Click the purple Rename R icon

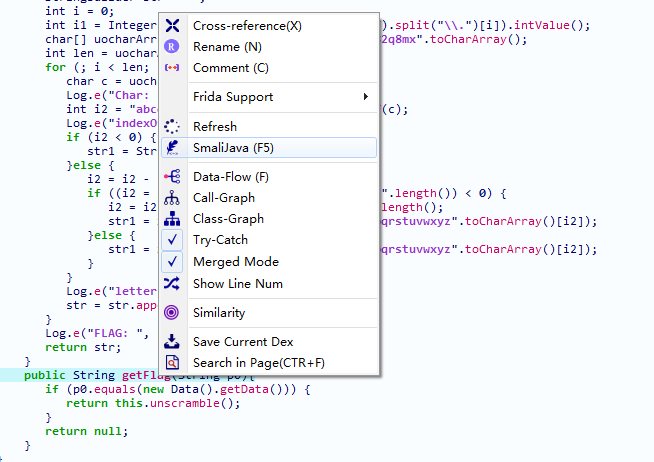(171, 46)
